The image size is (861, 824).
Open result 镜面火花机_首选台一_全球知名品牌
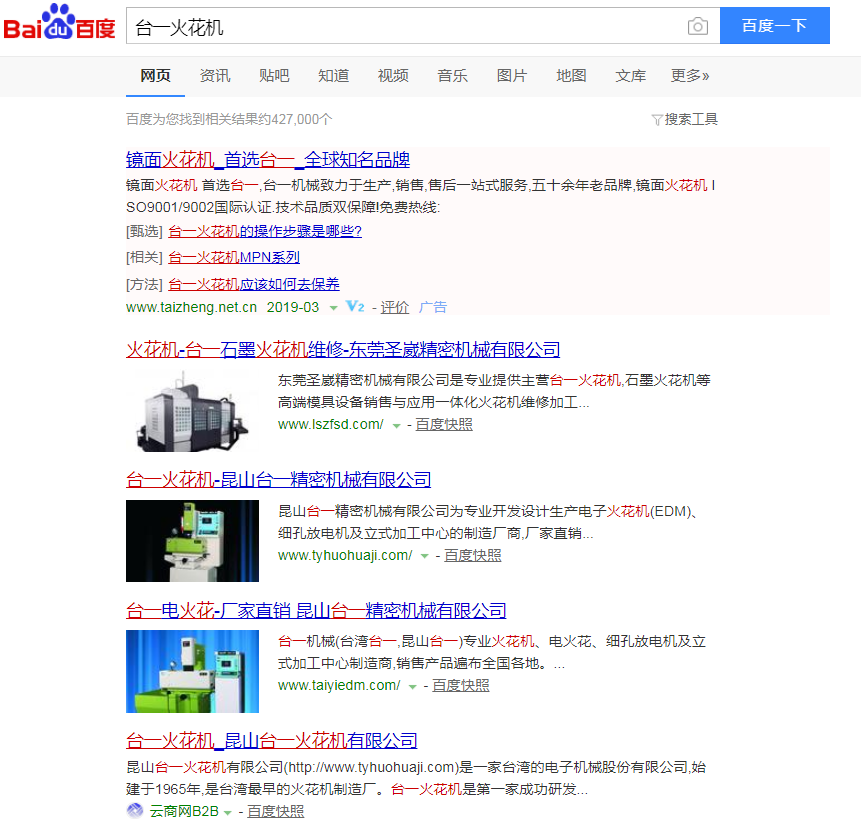click(x=267, y=160)
